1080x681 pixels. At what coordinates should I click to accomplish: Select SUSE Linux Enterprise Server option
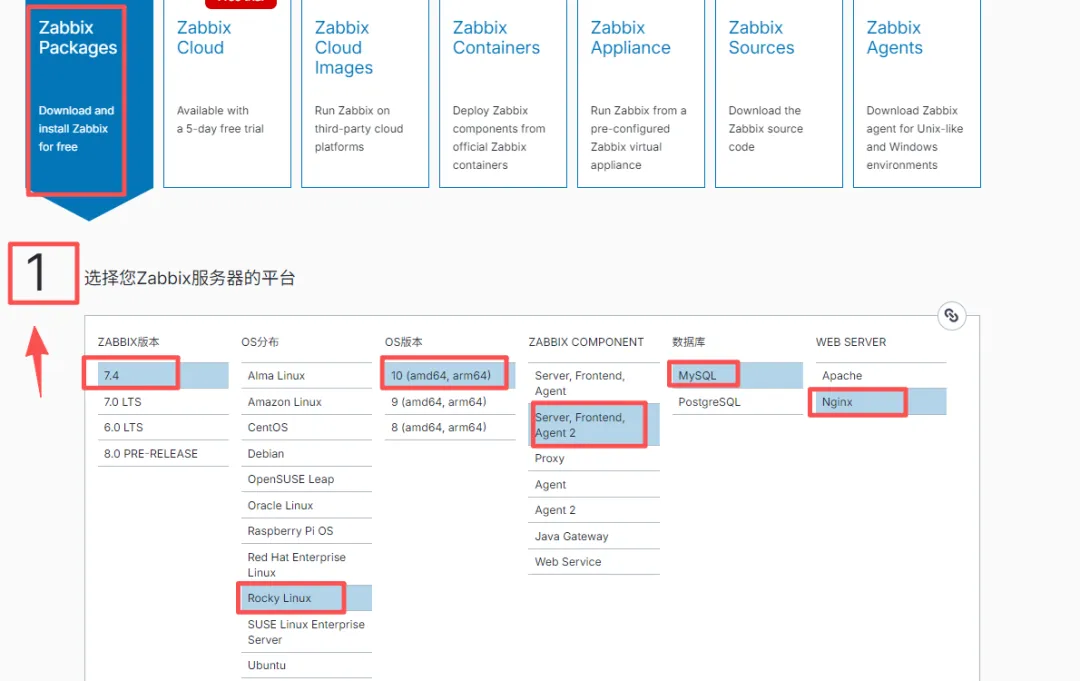[x=307, y=632]
